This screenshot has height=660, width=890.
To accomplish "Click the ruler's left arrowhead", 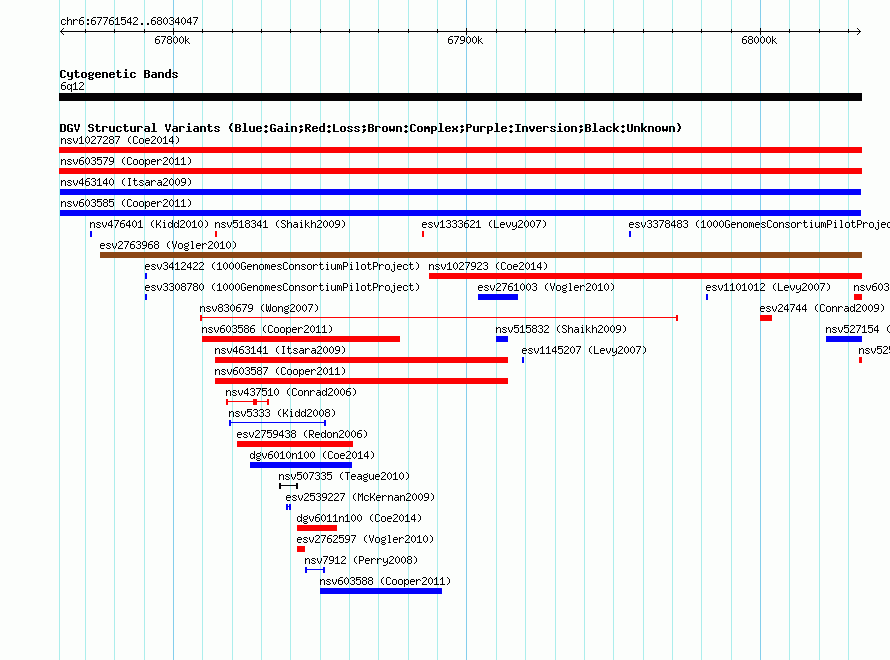I will [62, 31].
